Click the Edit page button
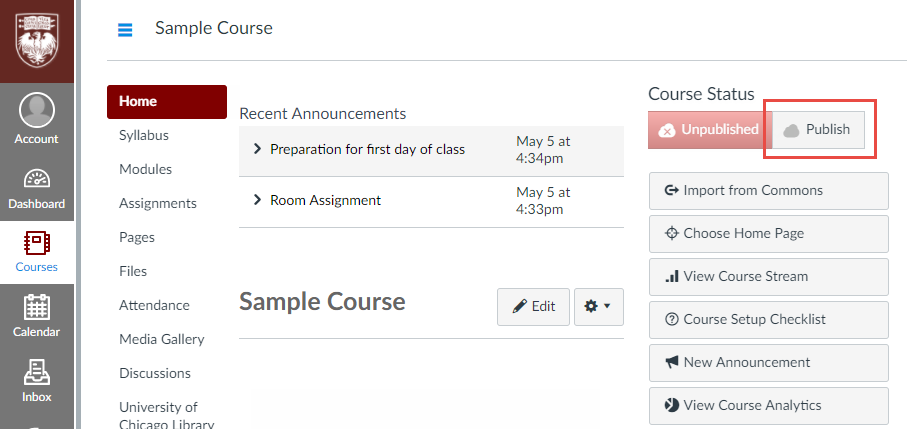This screenshot has width=907, height=429. pyautogui.click(x=533, y=307)
